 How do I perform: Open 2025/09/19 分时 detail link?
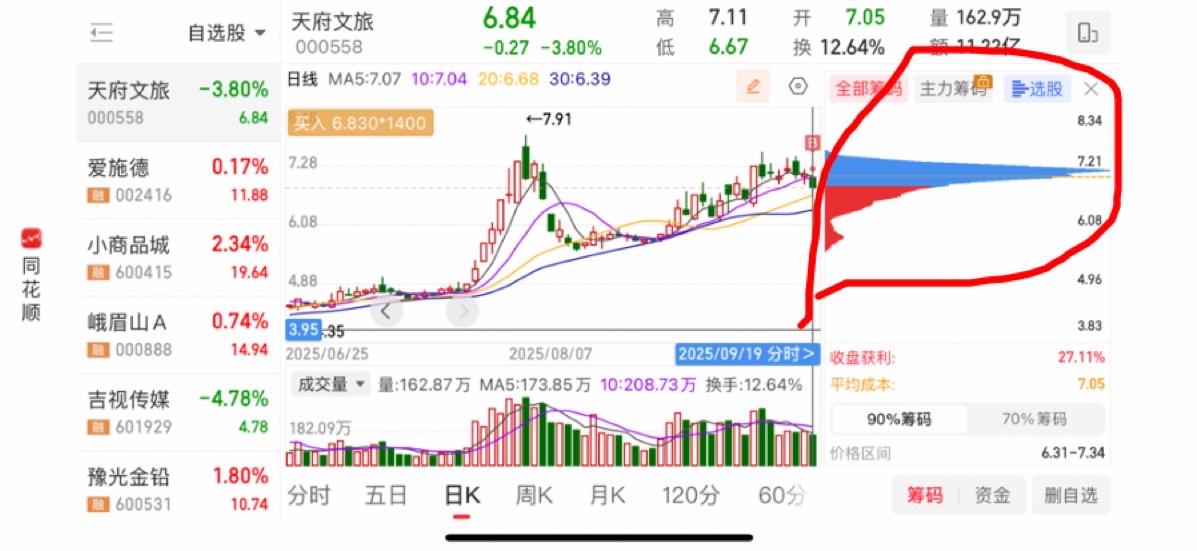coord(747,355)
